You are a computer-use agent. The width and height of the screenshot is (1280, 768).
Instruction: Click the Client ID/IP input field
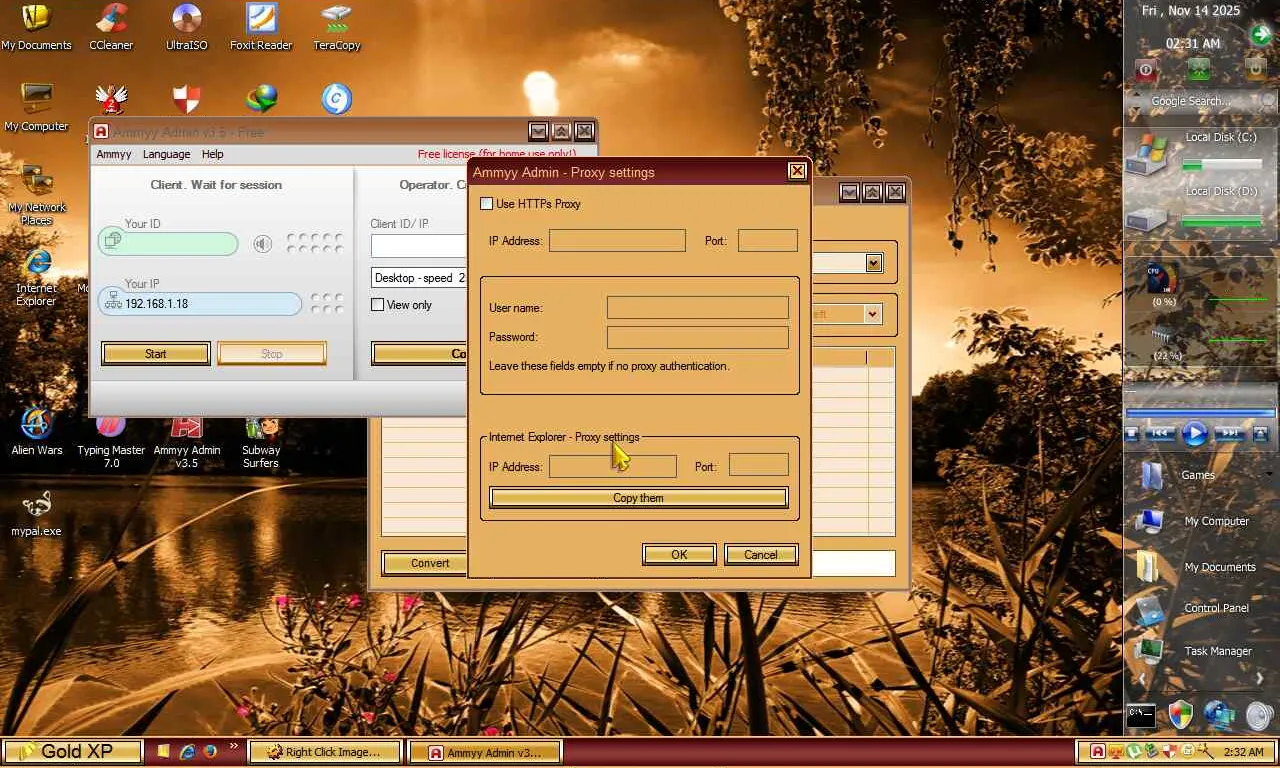pos(419,245)
